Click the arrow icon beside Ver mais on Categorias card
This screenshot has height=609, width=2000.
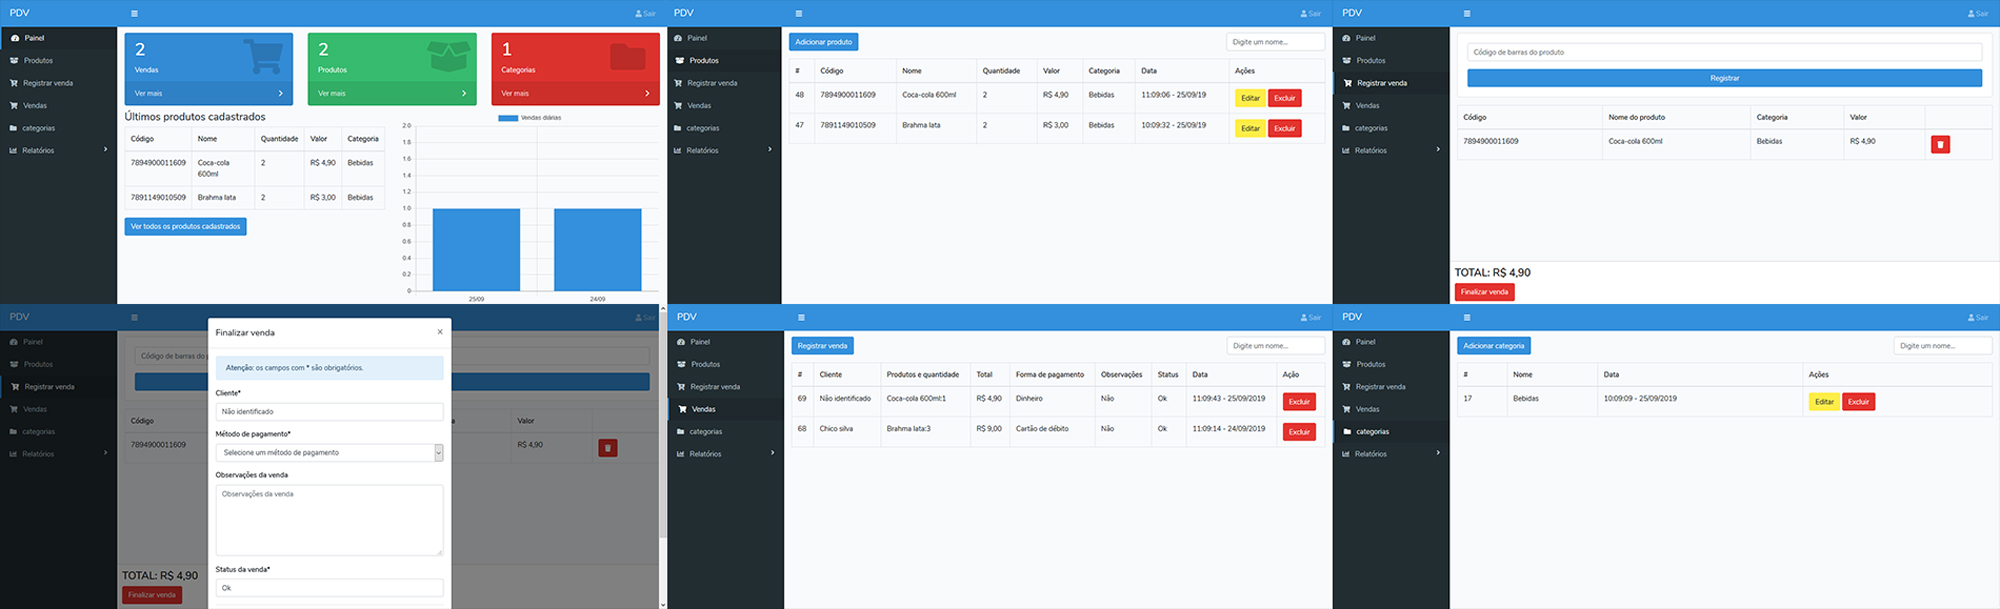click(x=647, y=93)
